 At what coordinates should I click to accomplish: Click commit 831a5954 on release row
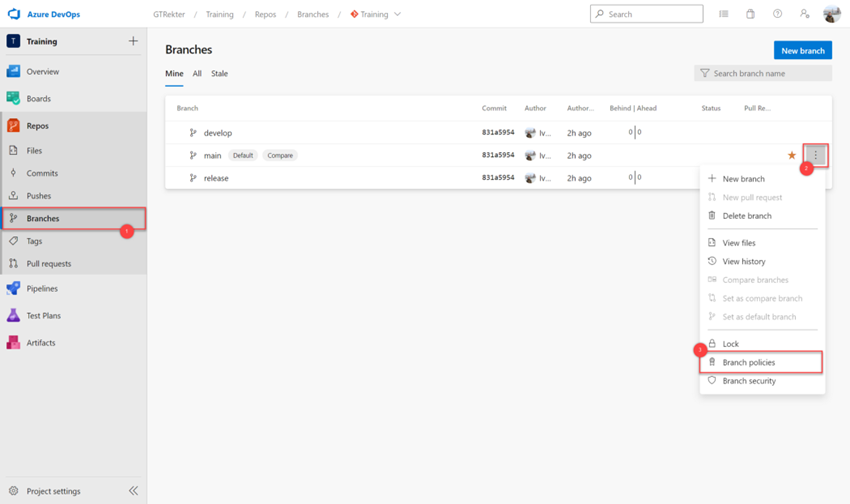pyautogui.click(x=498, y=178)
